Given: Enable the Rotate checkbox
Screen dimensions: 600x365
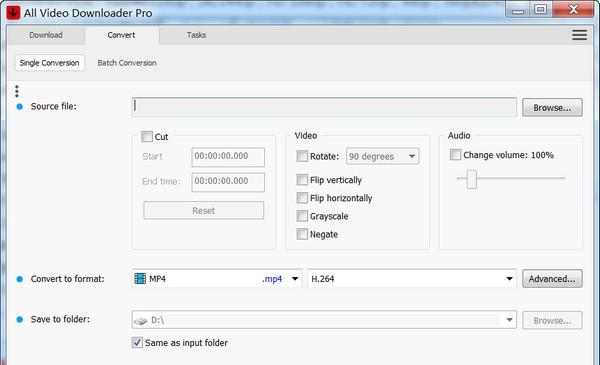Looking at the screenshot, I should pos(302,156).
